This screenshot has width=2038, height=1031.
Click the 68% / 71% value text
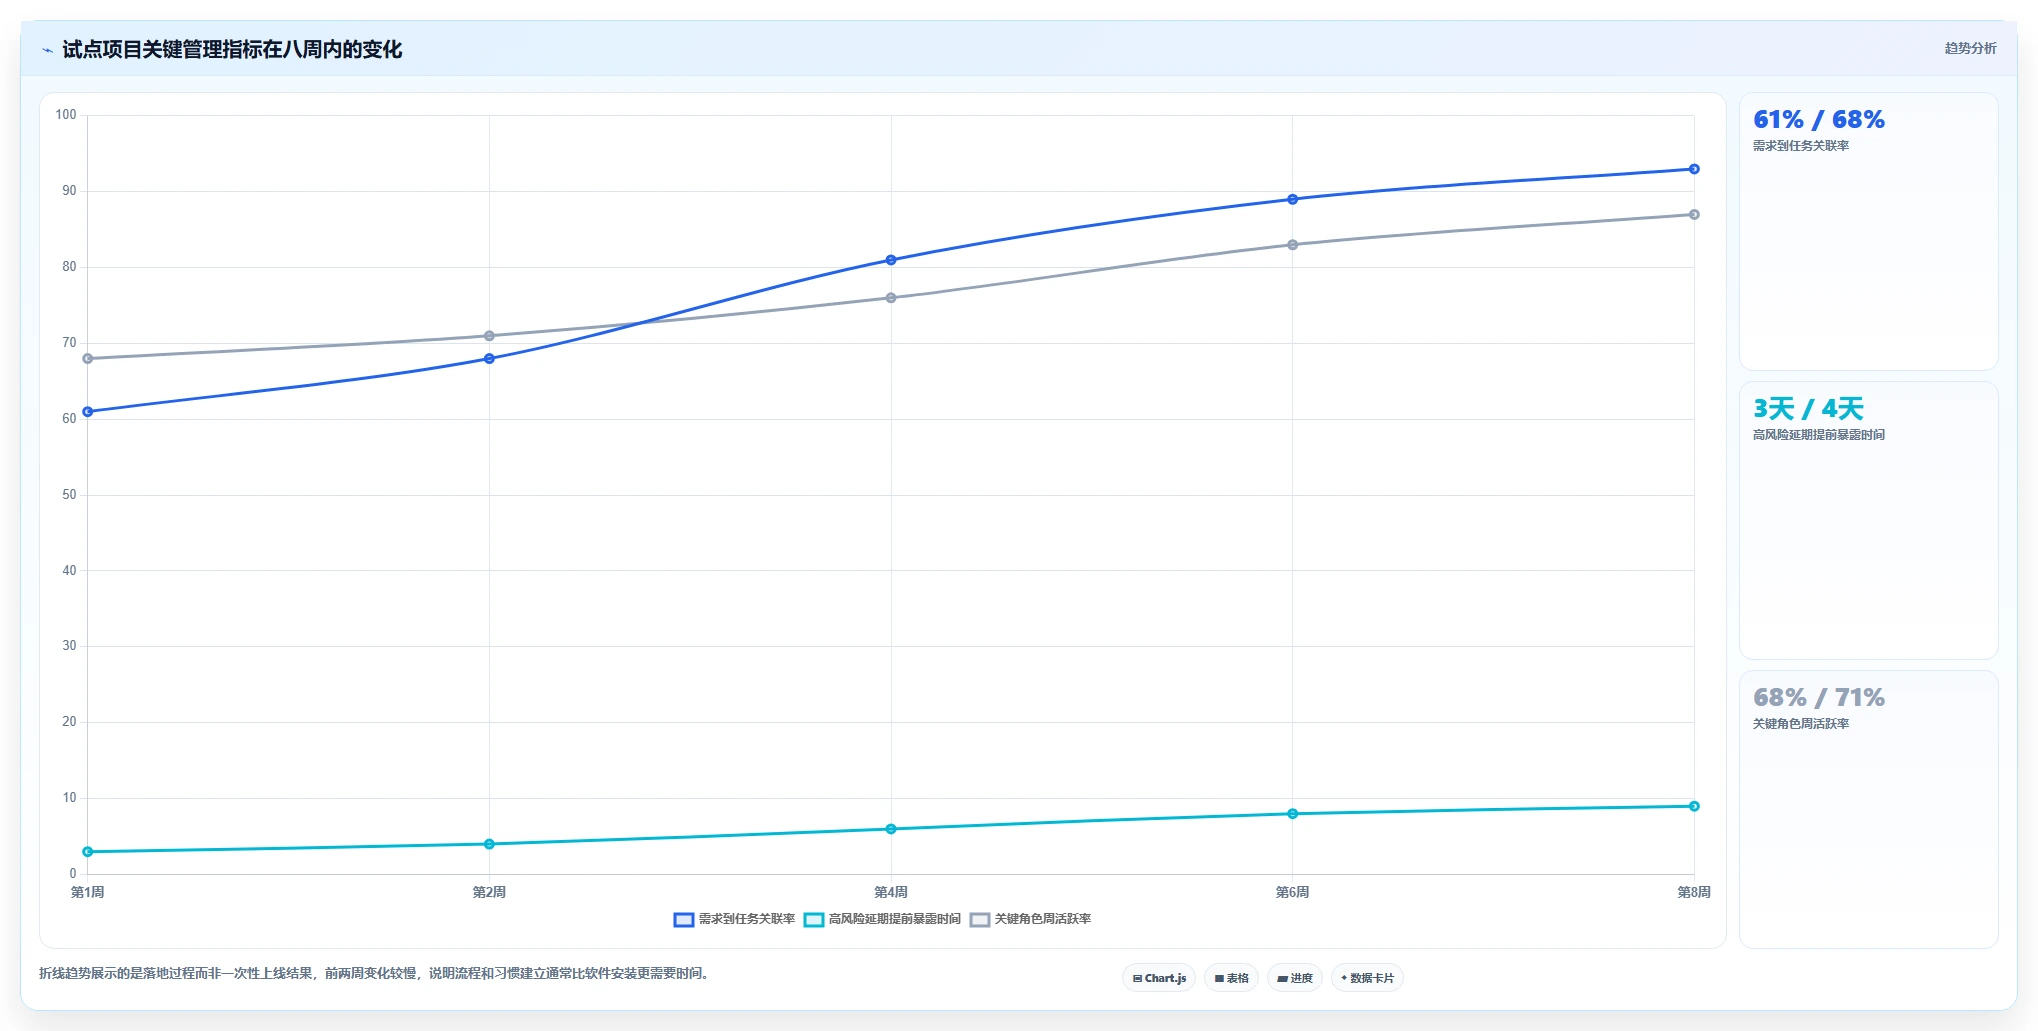pyautogui.click(x=1819, y=698)
